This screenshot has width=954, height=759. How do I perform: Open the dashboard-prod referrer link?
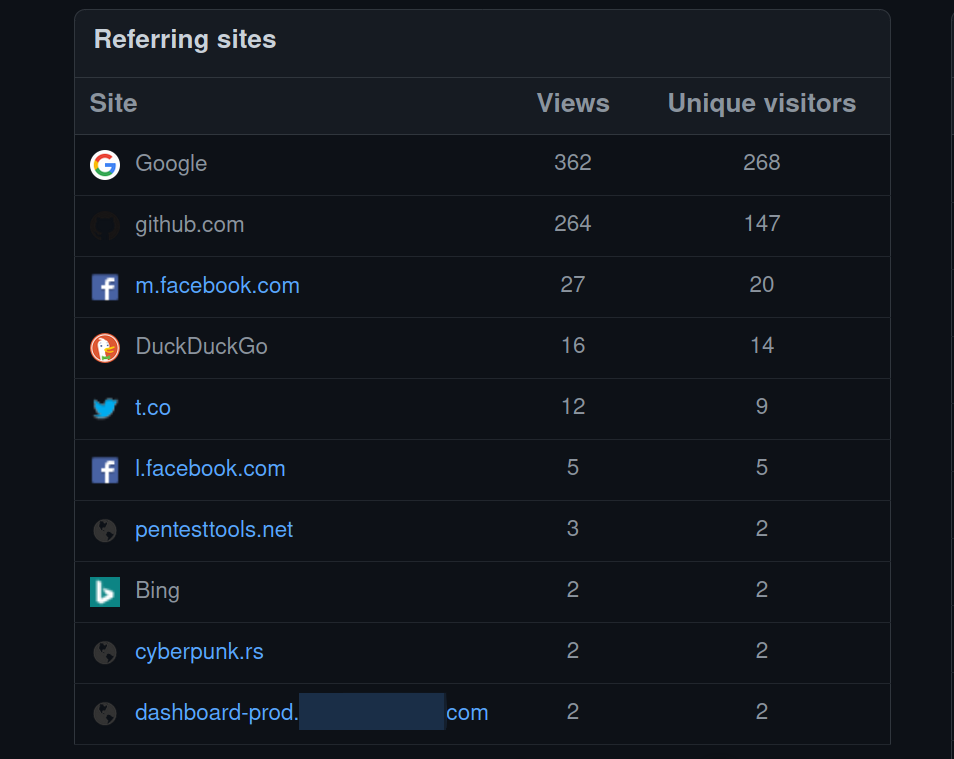click(312, 712)
